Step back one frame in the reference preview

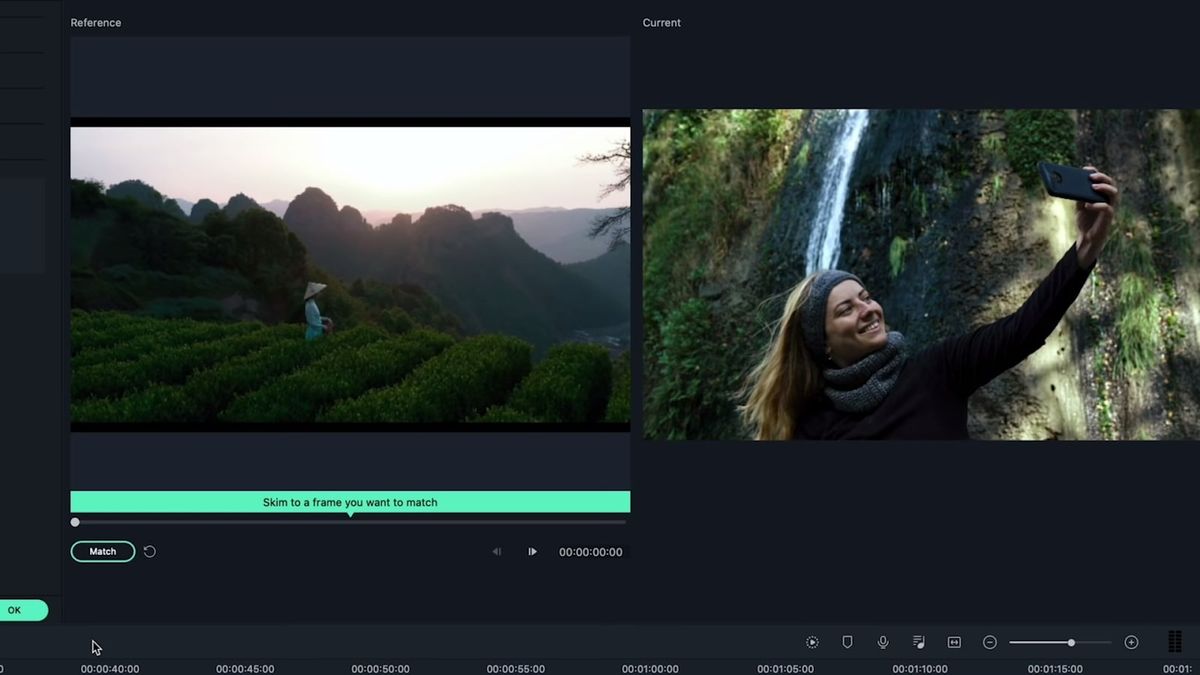(497, 551)
